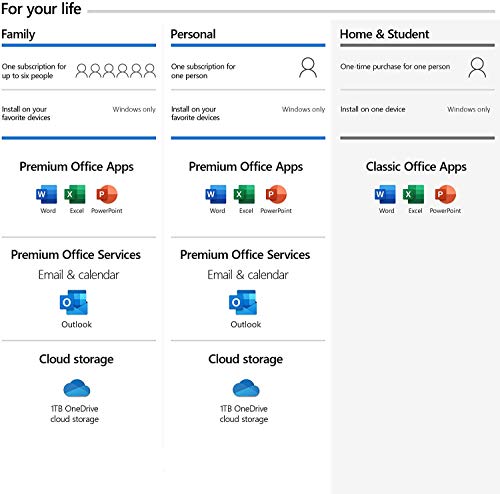Click the OneDrive cloud icon under Family

[77, 388]
